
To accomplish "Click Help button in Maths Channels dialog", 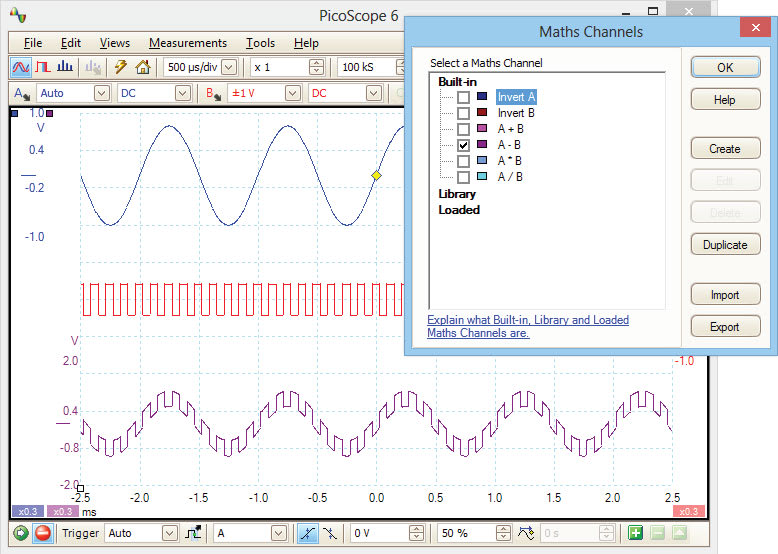I will click(725, 100).
